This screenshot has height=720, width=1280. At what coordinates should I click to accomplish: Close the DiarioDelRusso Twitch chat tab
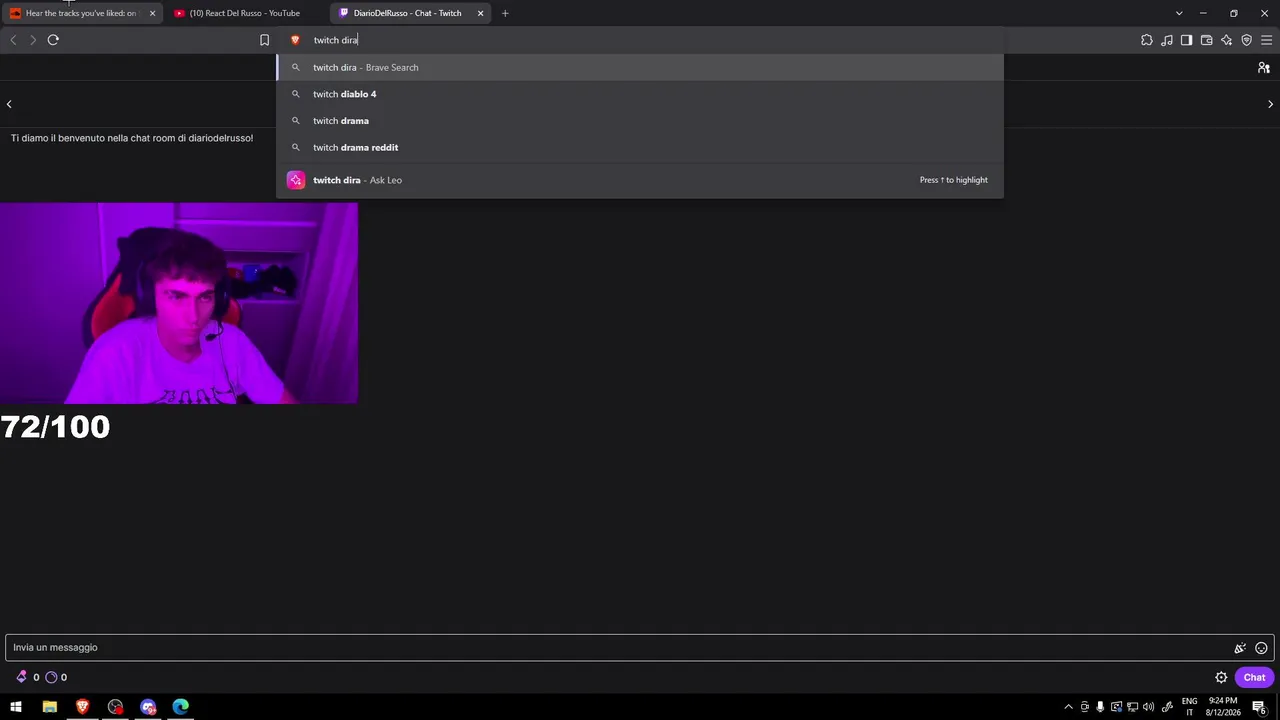click(x=480, y=13)
